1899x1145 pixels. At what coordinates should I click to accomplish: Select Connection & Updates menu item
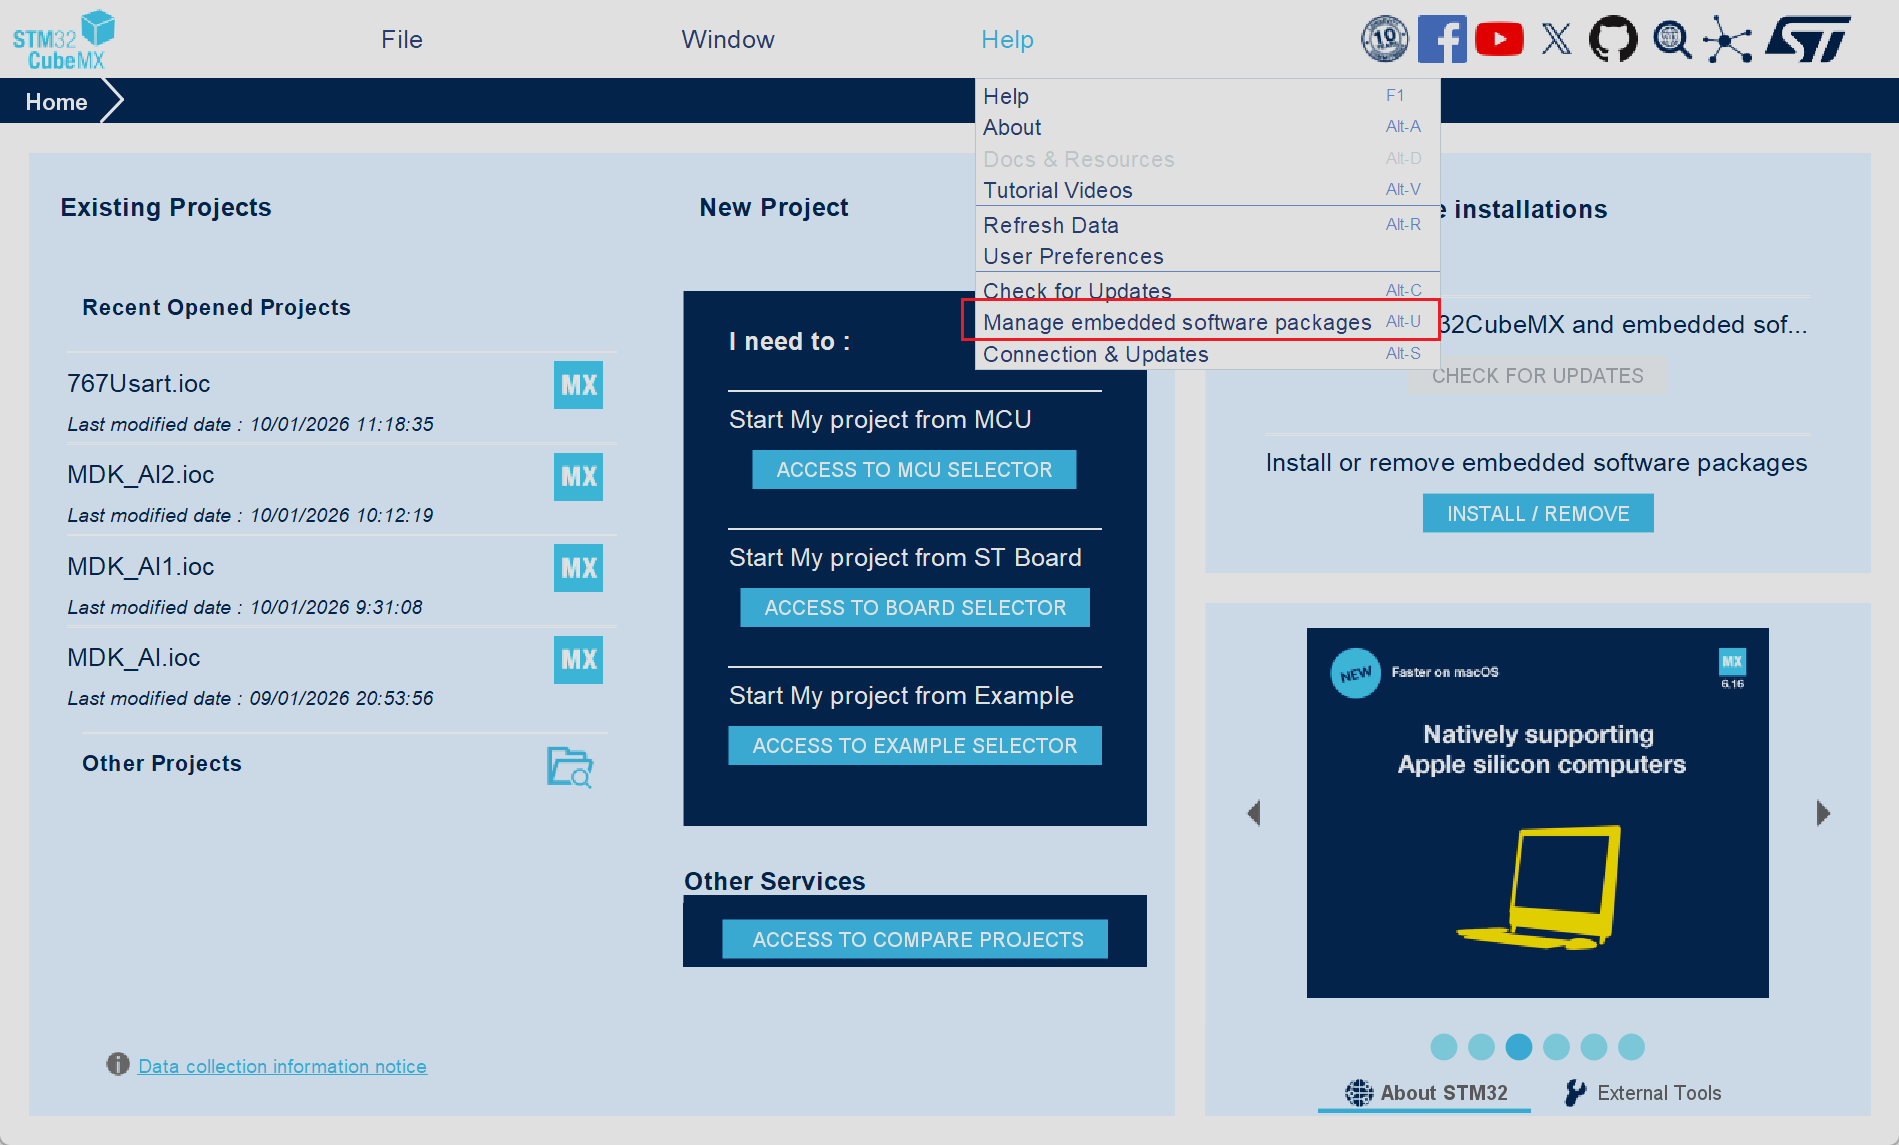tap(1207, 354)
